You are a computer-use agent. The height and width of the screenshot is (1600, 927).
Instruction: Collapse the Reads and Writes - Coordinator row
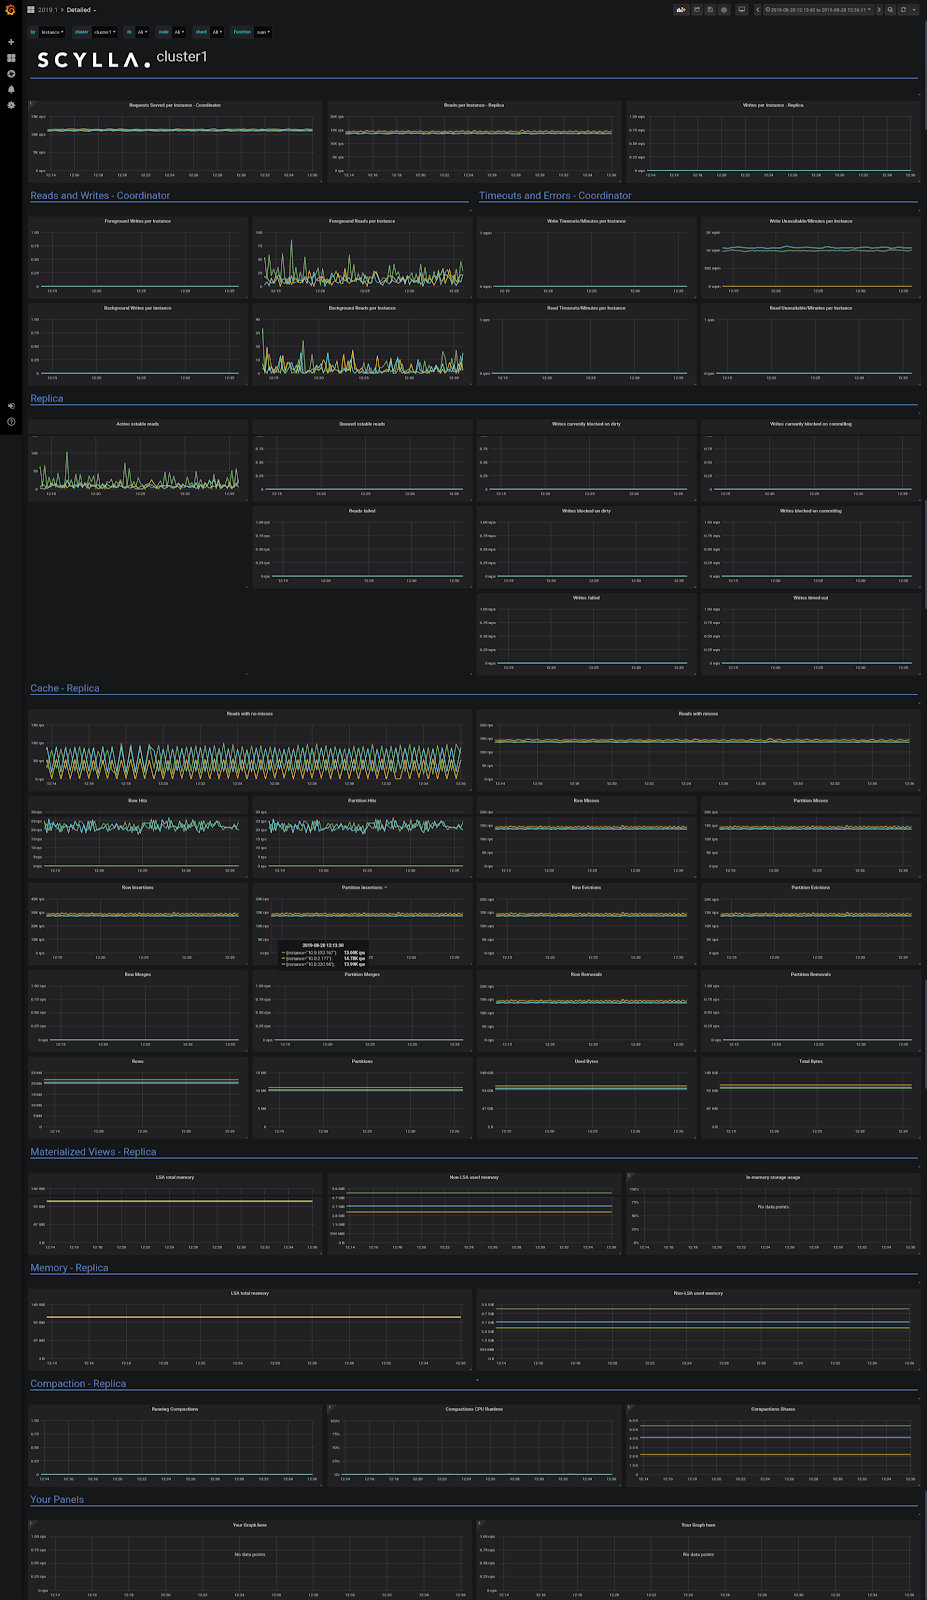[100, 196]
